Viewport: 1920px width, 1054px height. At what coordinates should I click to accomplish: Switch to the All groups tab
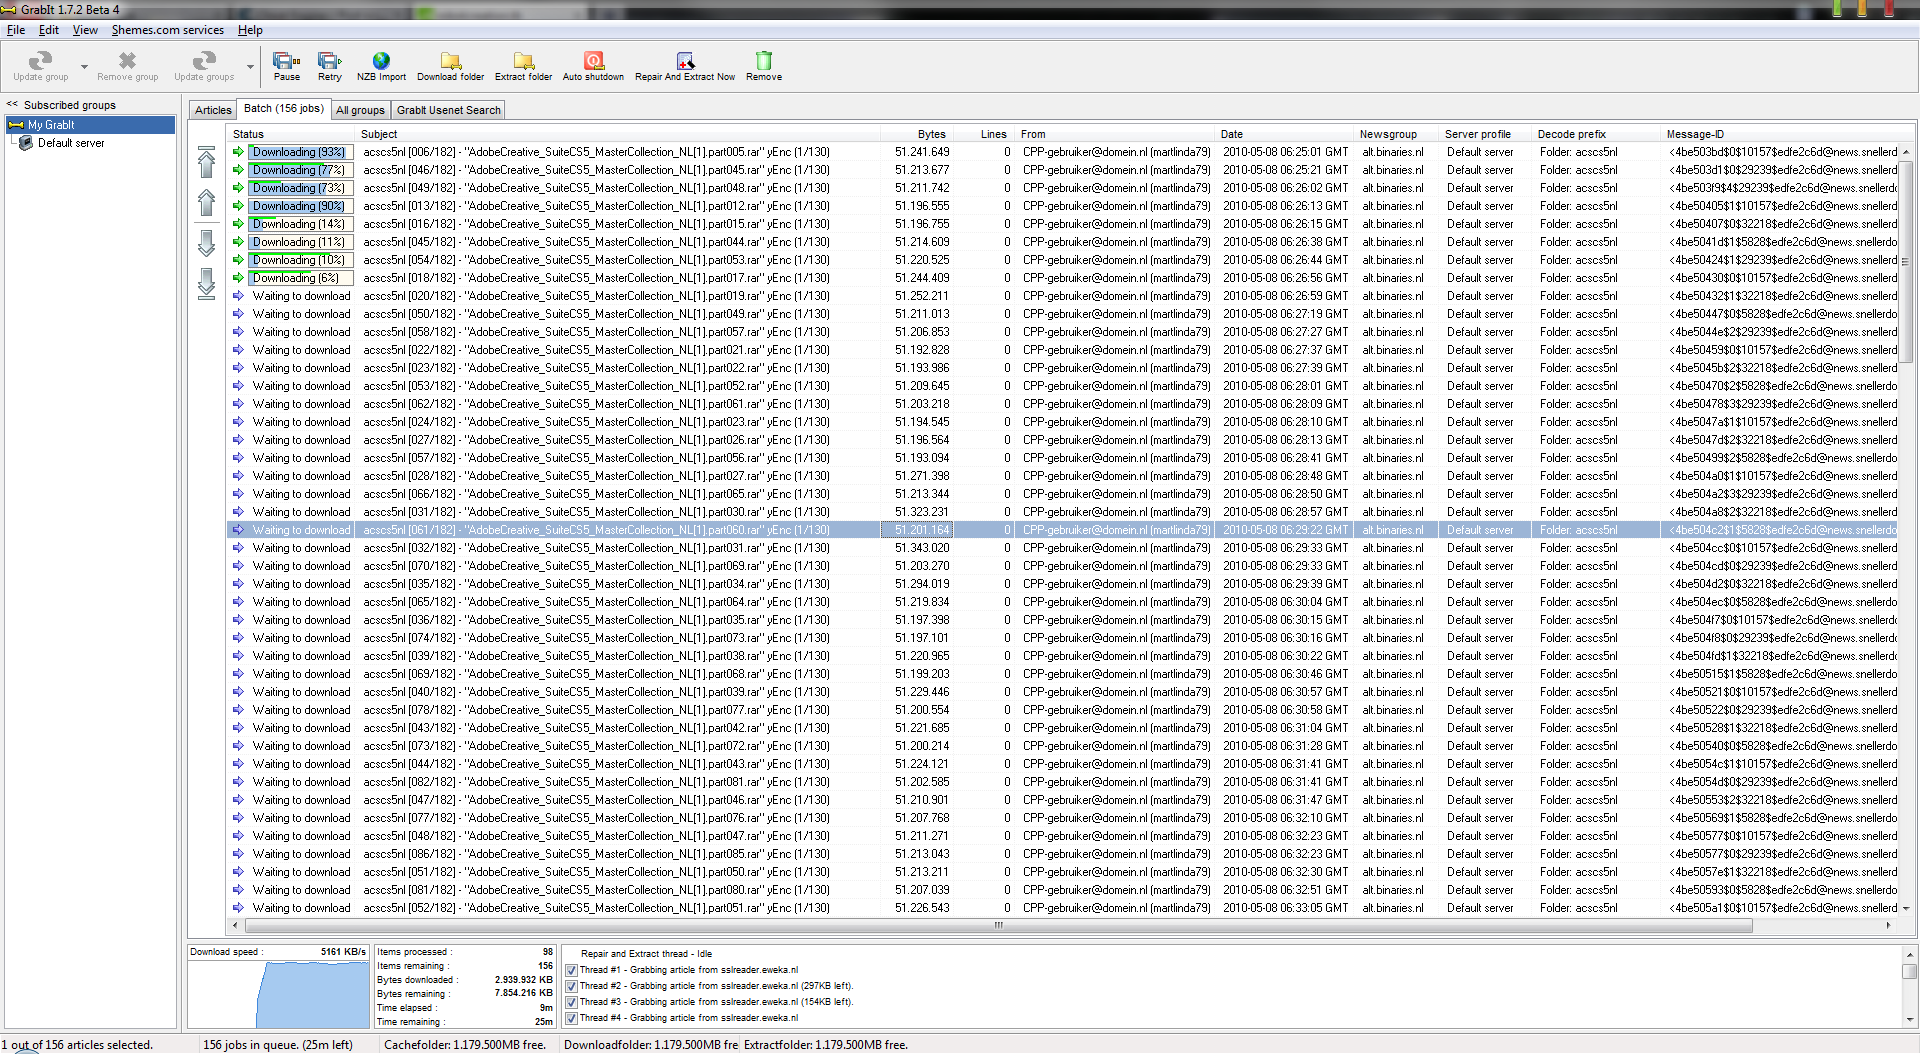[x=360, y=110]
